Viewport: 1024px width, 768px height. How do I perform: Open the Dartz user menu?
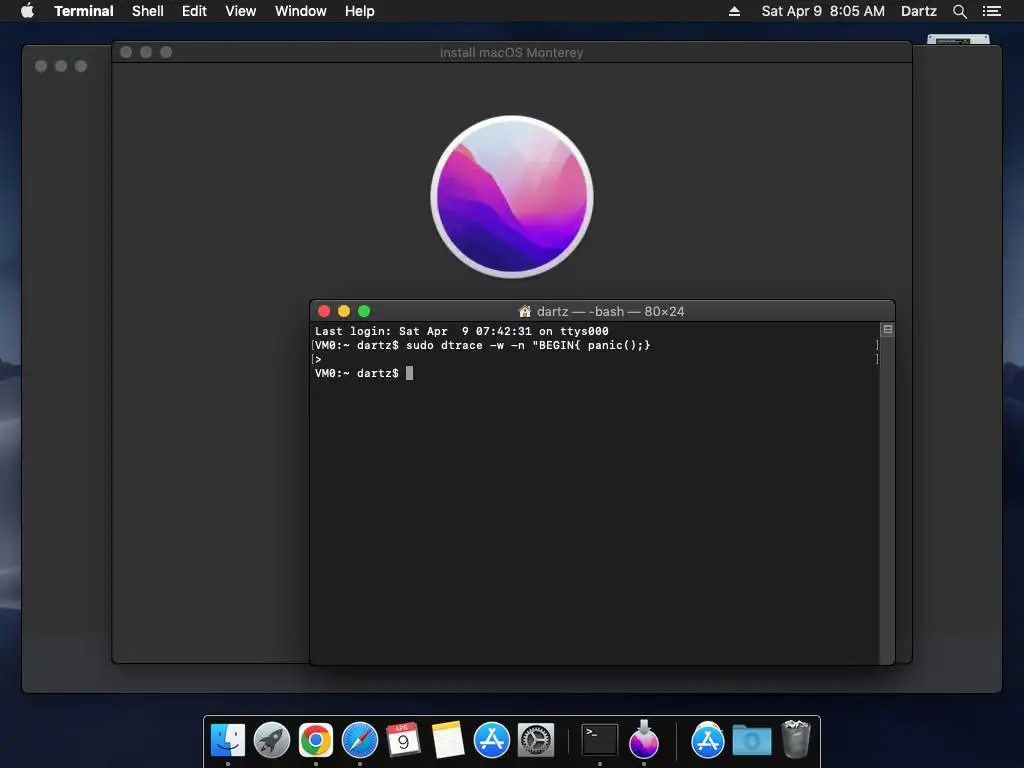(918, 11)
